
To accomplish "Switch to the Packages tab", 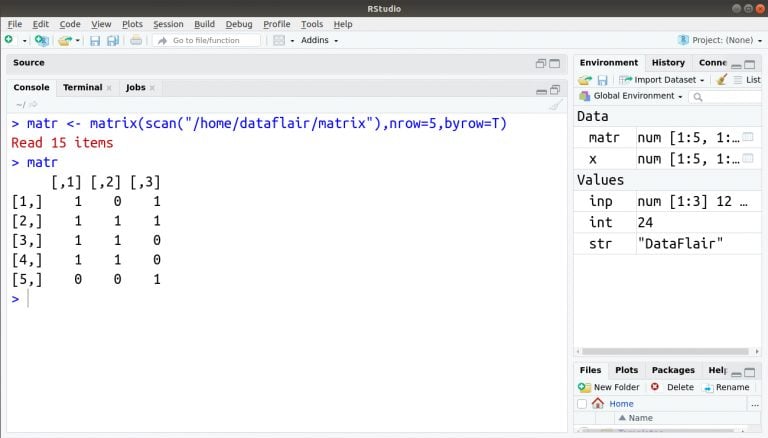I will pyautogui.click(x=673, y=370).
